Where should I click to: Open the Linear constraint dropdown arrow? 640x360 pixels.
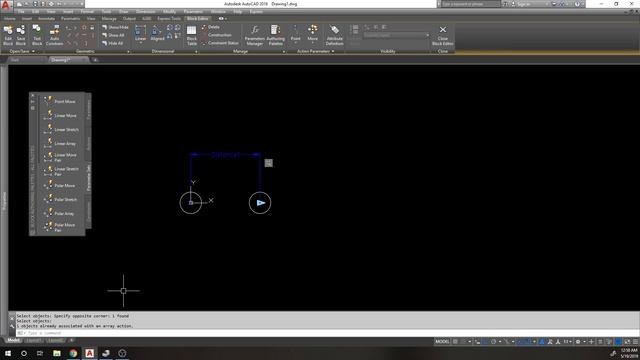click(x=140, y=43)
